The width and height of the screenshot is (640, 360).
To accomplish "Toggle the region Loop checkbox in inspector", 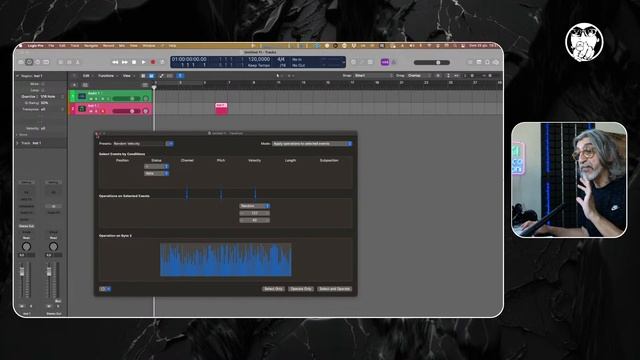I will click(x=43, y=90).
